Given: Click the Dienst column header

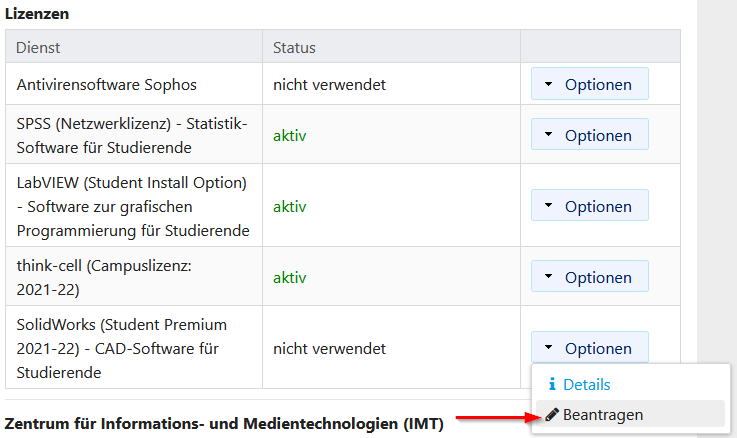Looking at the screenshot, I should 38,47.
